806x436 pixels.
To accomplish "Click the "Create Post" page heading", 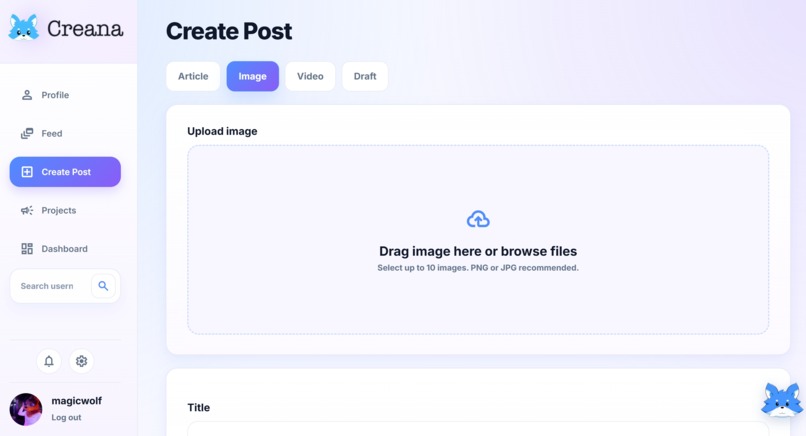I will pos(229,31).
